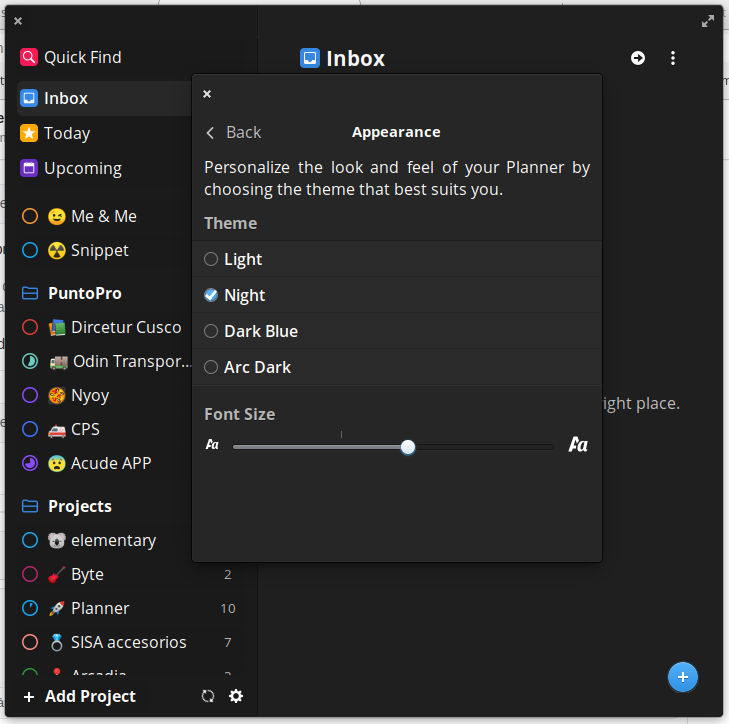Click the Byte count 2

coord(228,575)
